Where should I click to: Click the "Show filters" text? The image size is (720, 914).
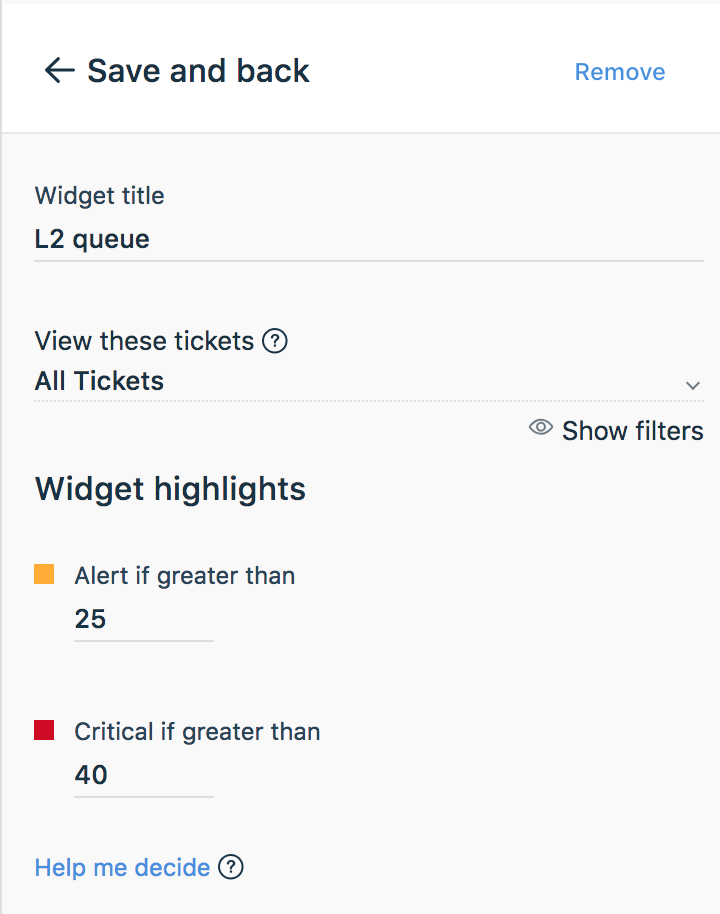[x=633, y=431]
